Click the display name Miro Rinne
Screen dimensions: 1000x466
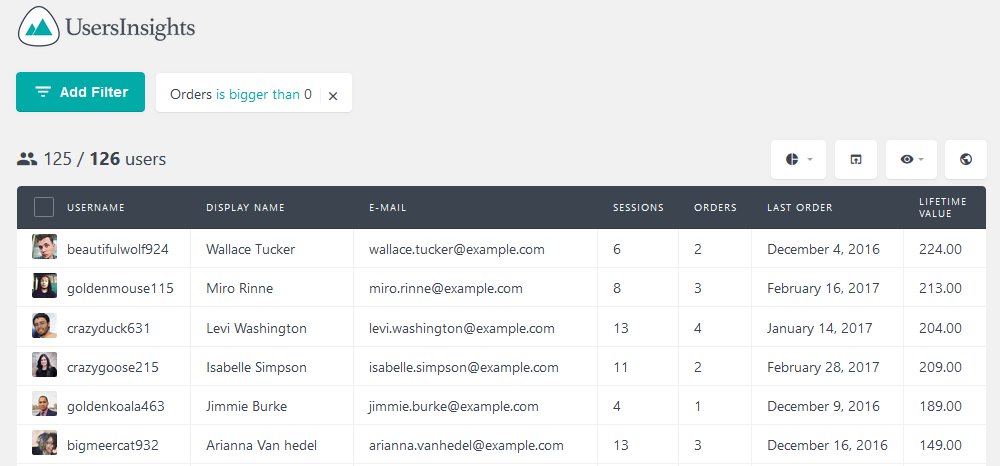coord(240,288)
